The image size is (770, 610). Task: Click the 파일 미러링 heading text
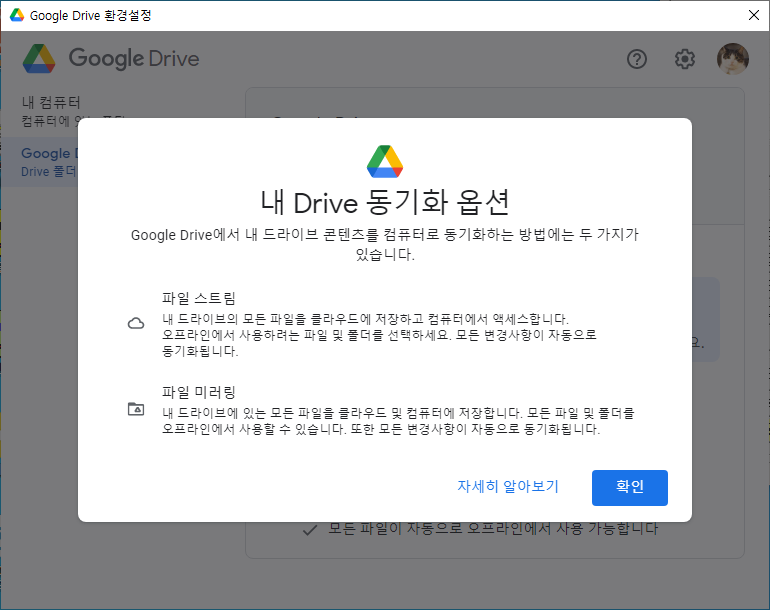pyautogui.click(x=199, y=392)
